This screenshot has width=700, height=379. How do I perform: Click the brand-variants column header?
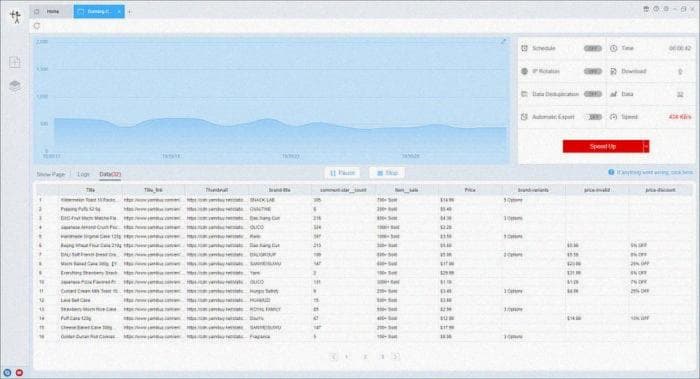click(x=533, y=190)
